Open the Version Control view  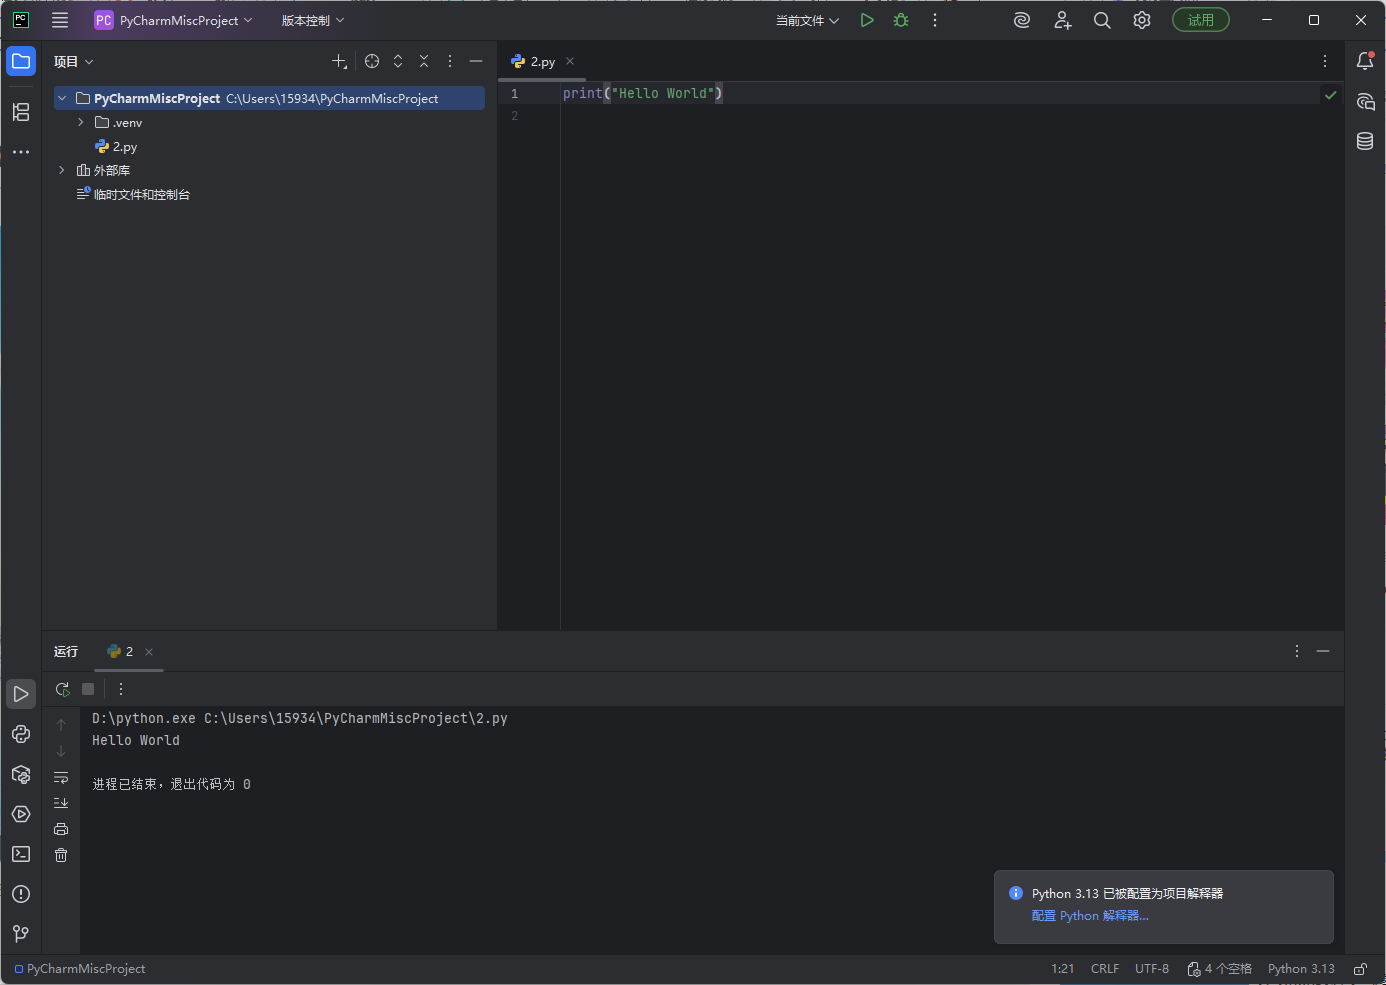(x=21, y=933)
